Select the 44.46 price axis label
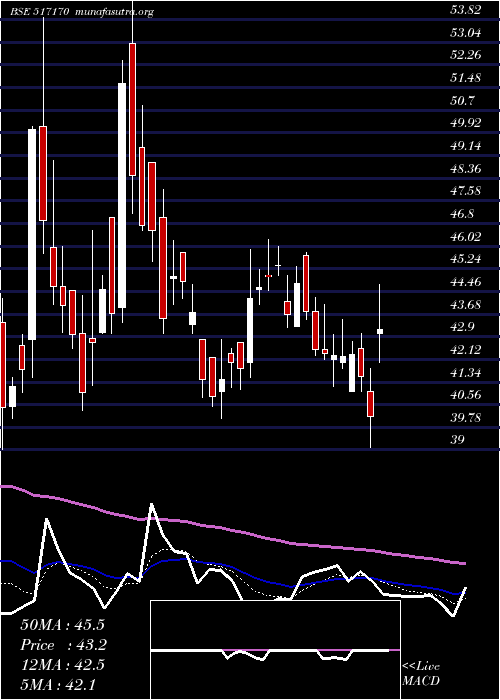Image resolution: width=500 pixels, height=700 pixels. pos(466,282)
